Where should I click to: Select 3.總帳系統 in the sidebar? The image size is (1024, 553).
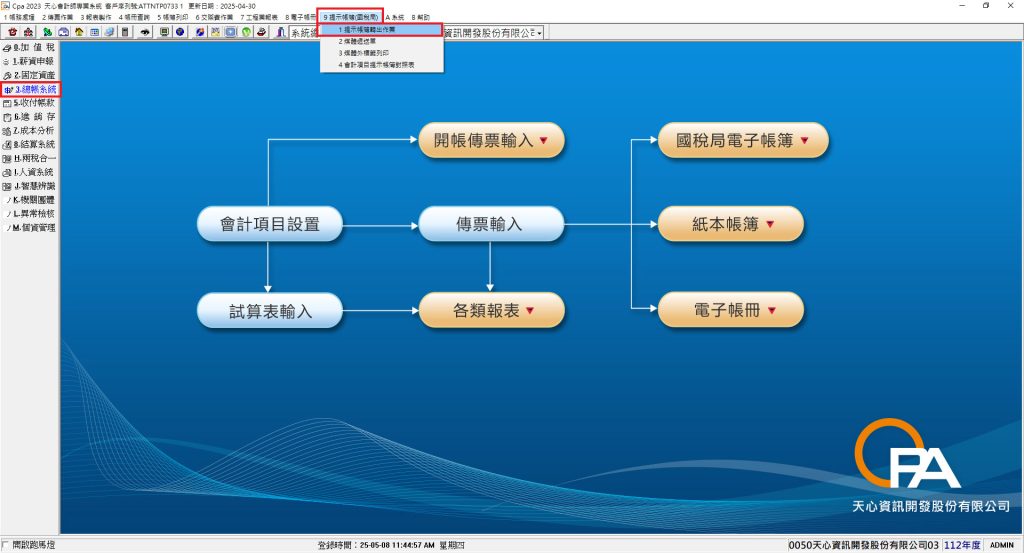coord(30,89)
